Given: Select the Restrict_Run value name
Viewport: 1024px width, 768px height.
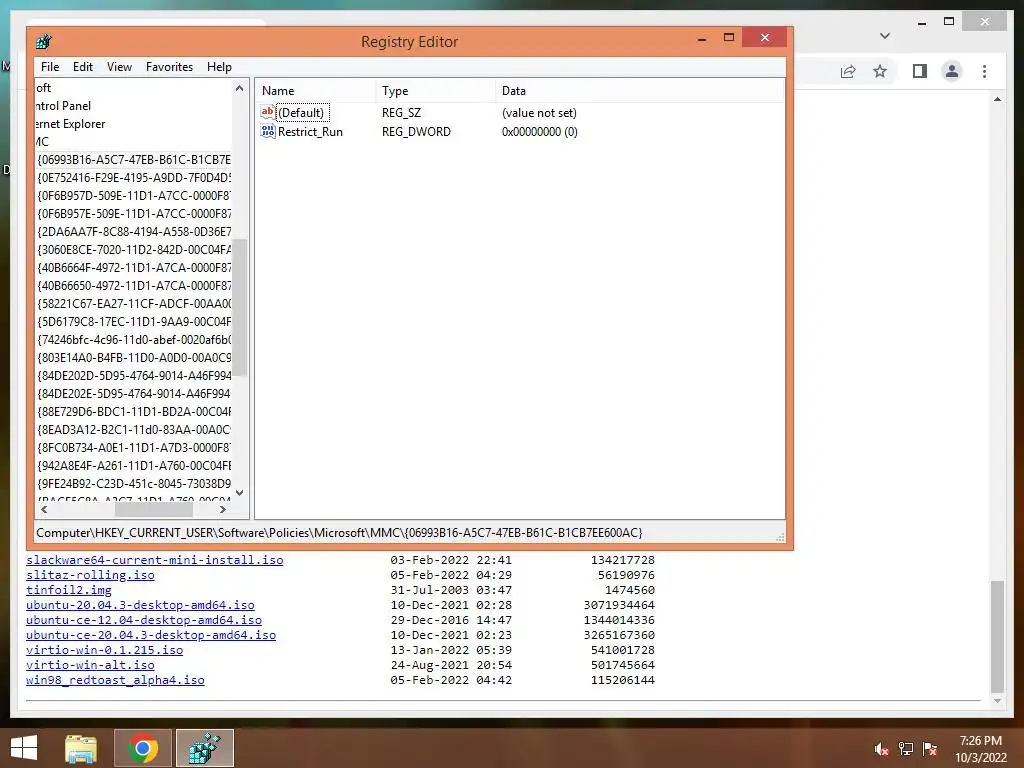Looking at the screenshot, I should 310,131.
